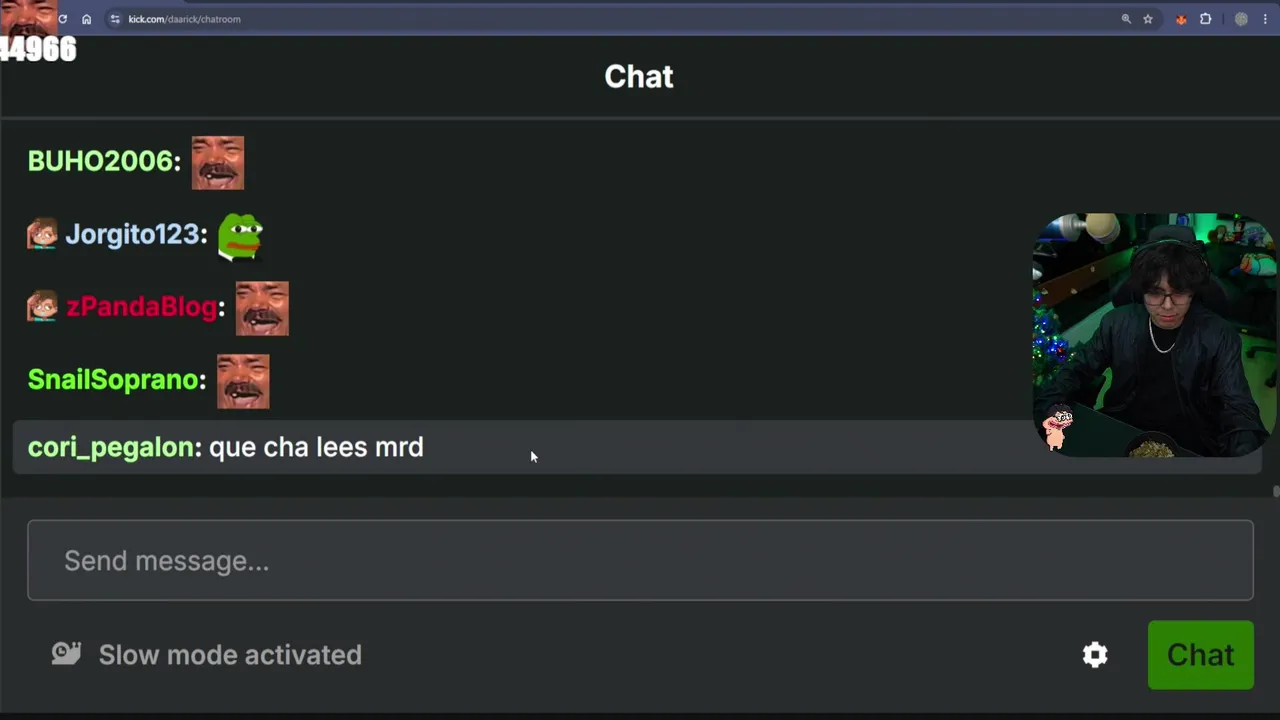
Task: Bookmark this page with the star icon
Action: [x=1148, y=19]
